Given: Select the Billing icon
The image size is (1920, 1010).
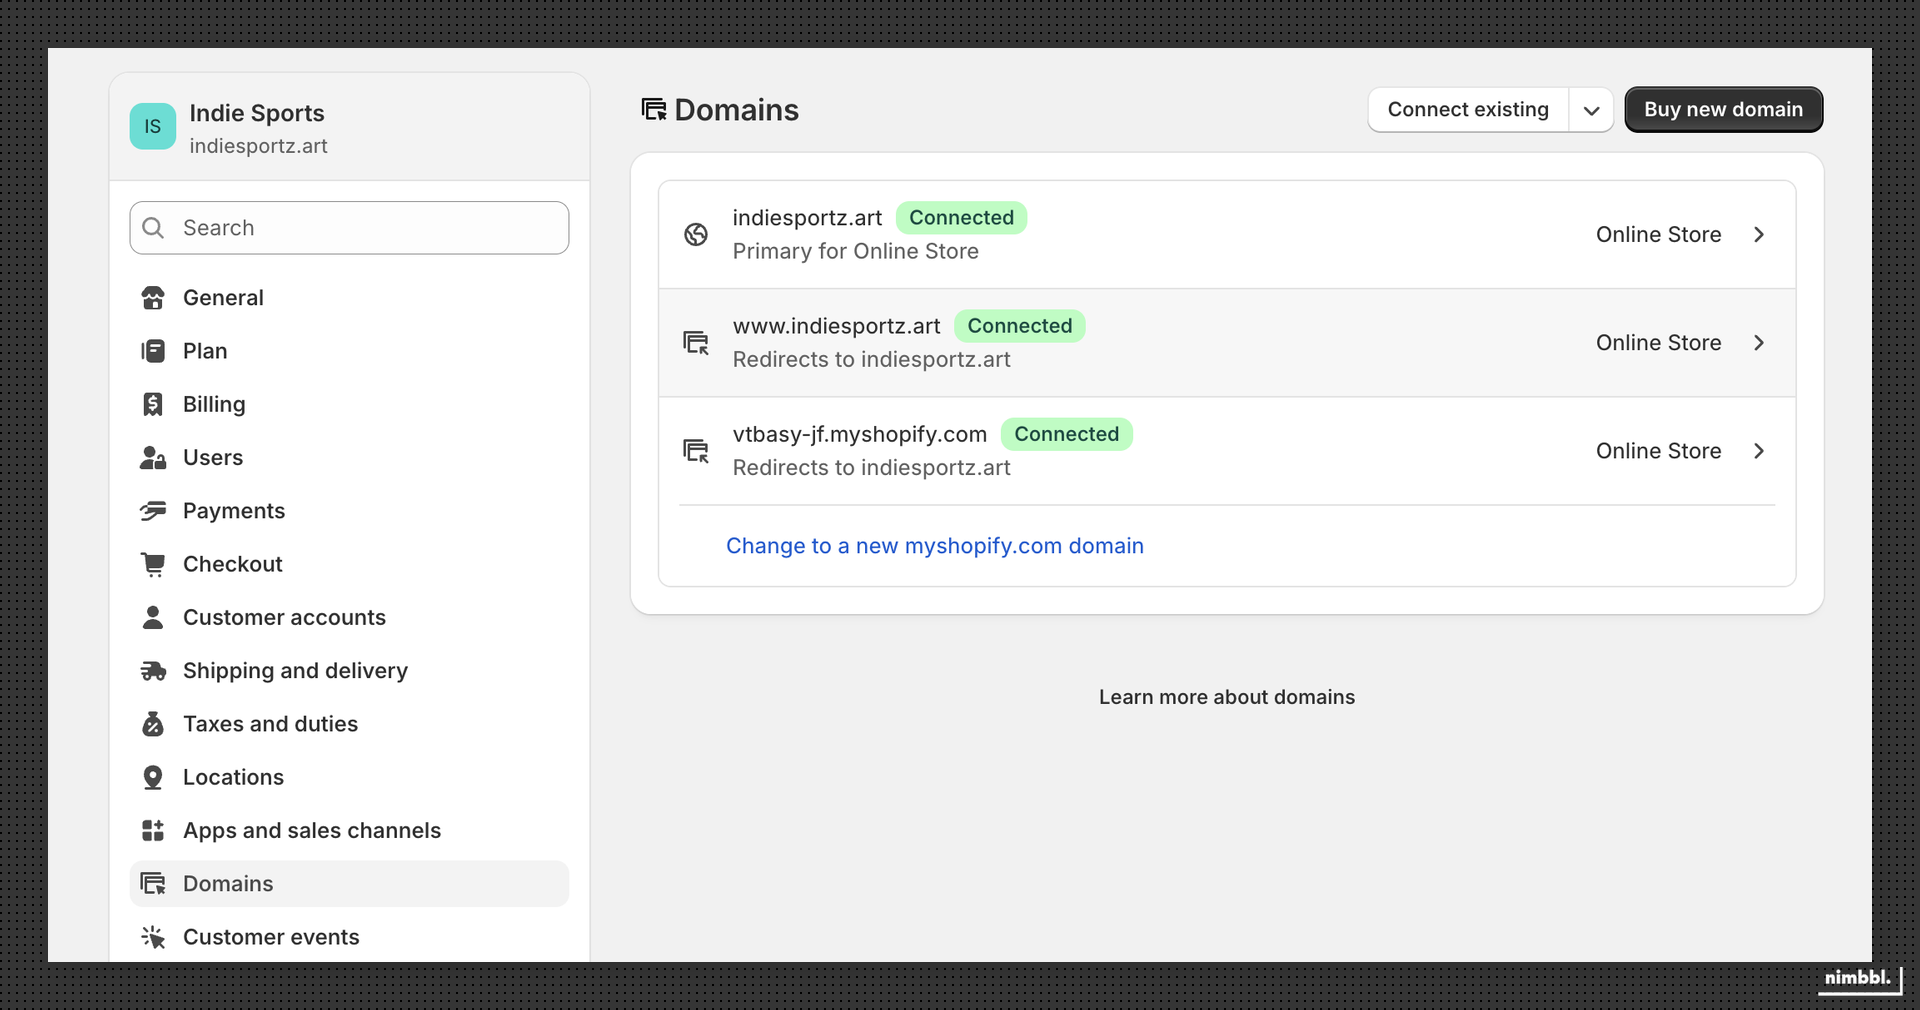Looking at the screenshot, I should 152,404.
